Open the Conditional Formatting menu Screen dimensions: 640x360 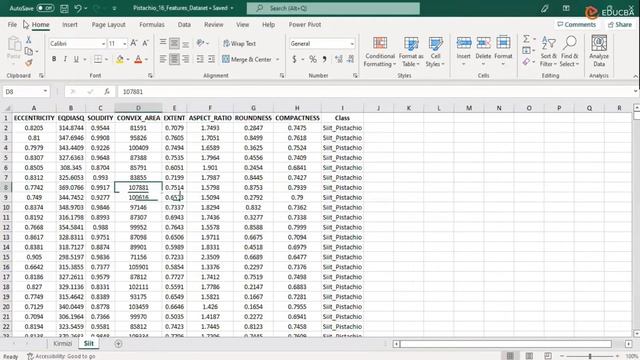tap(380, 52)
